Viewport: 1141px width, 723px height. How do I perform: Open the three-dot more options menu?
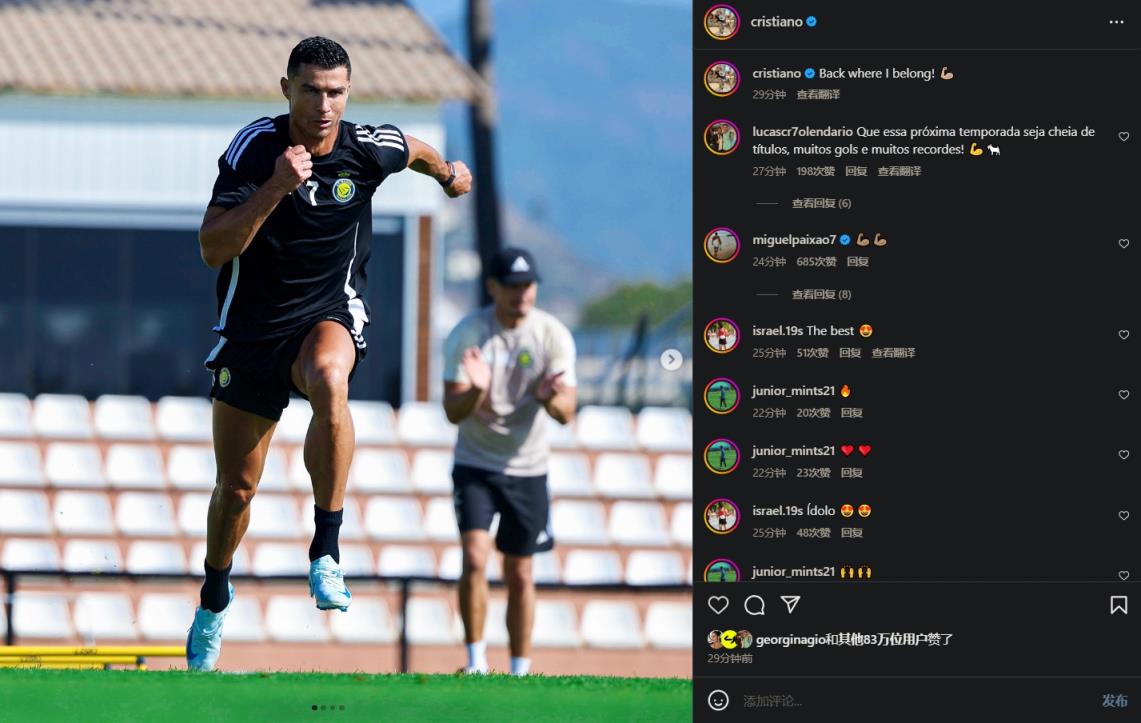coord(1116,22)
